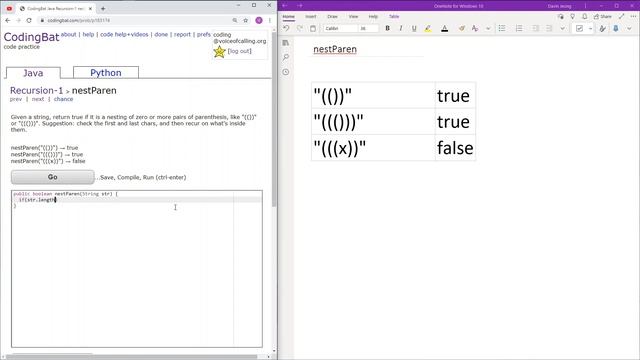The height and width of the screenshot is (360, 640).
Task: Expand the ribbon overflow chevron at far right
Action: click(629, 29)
